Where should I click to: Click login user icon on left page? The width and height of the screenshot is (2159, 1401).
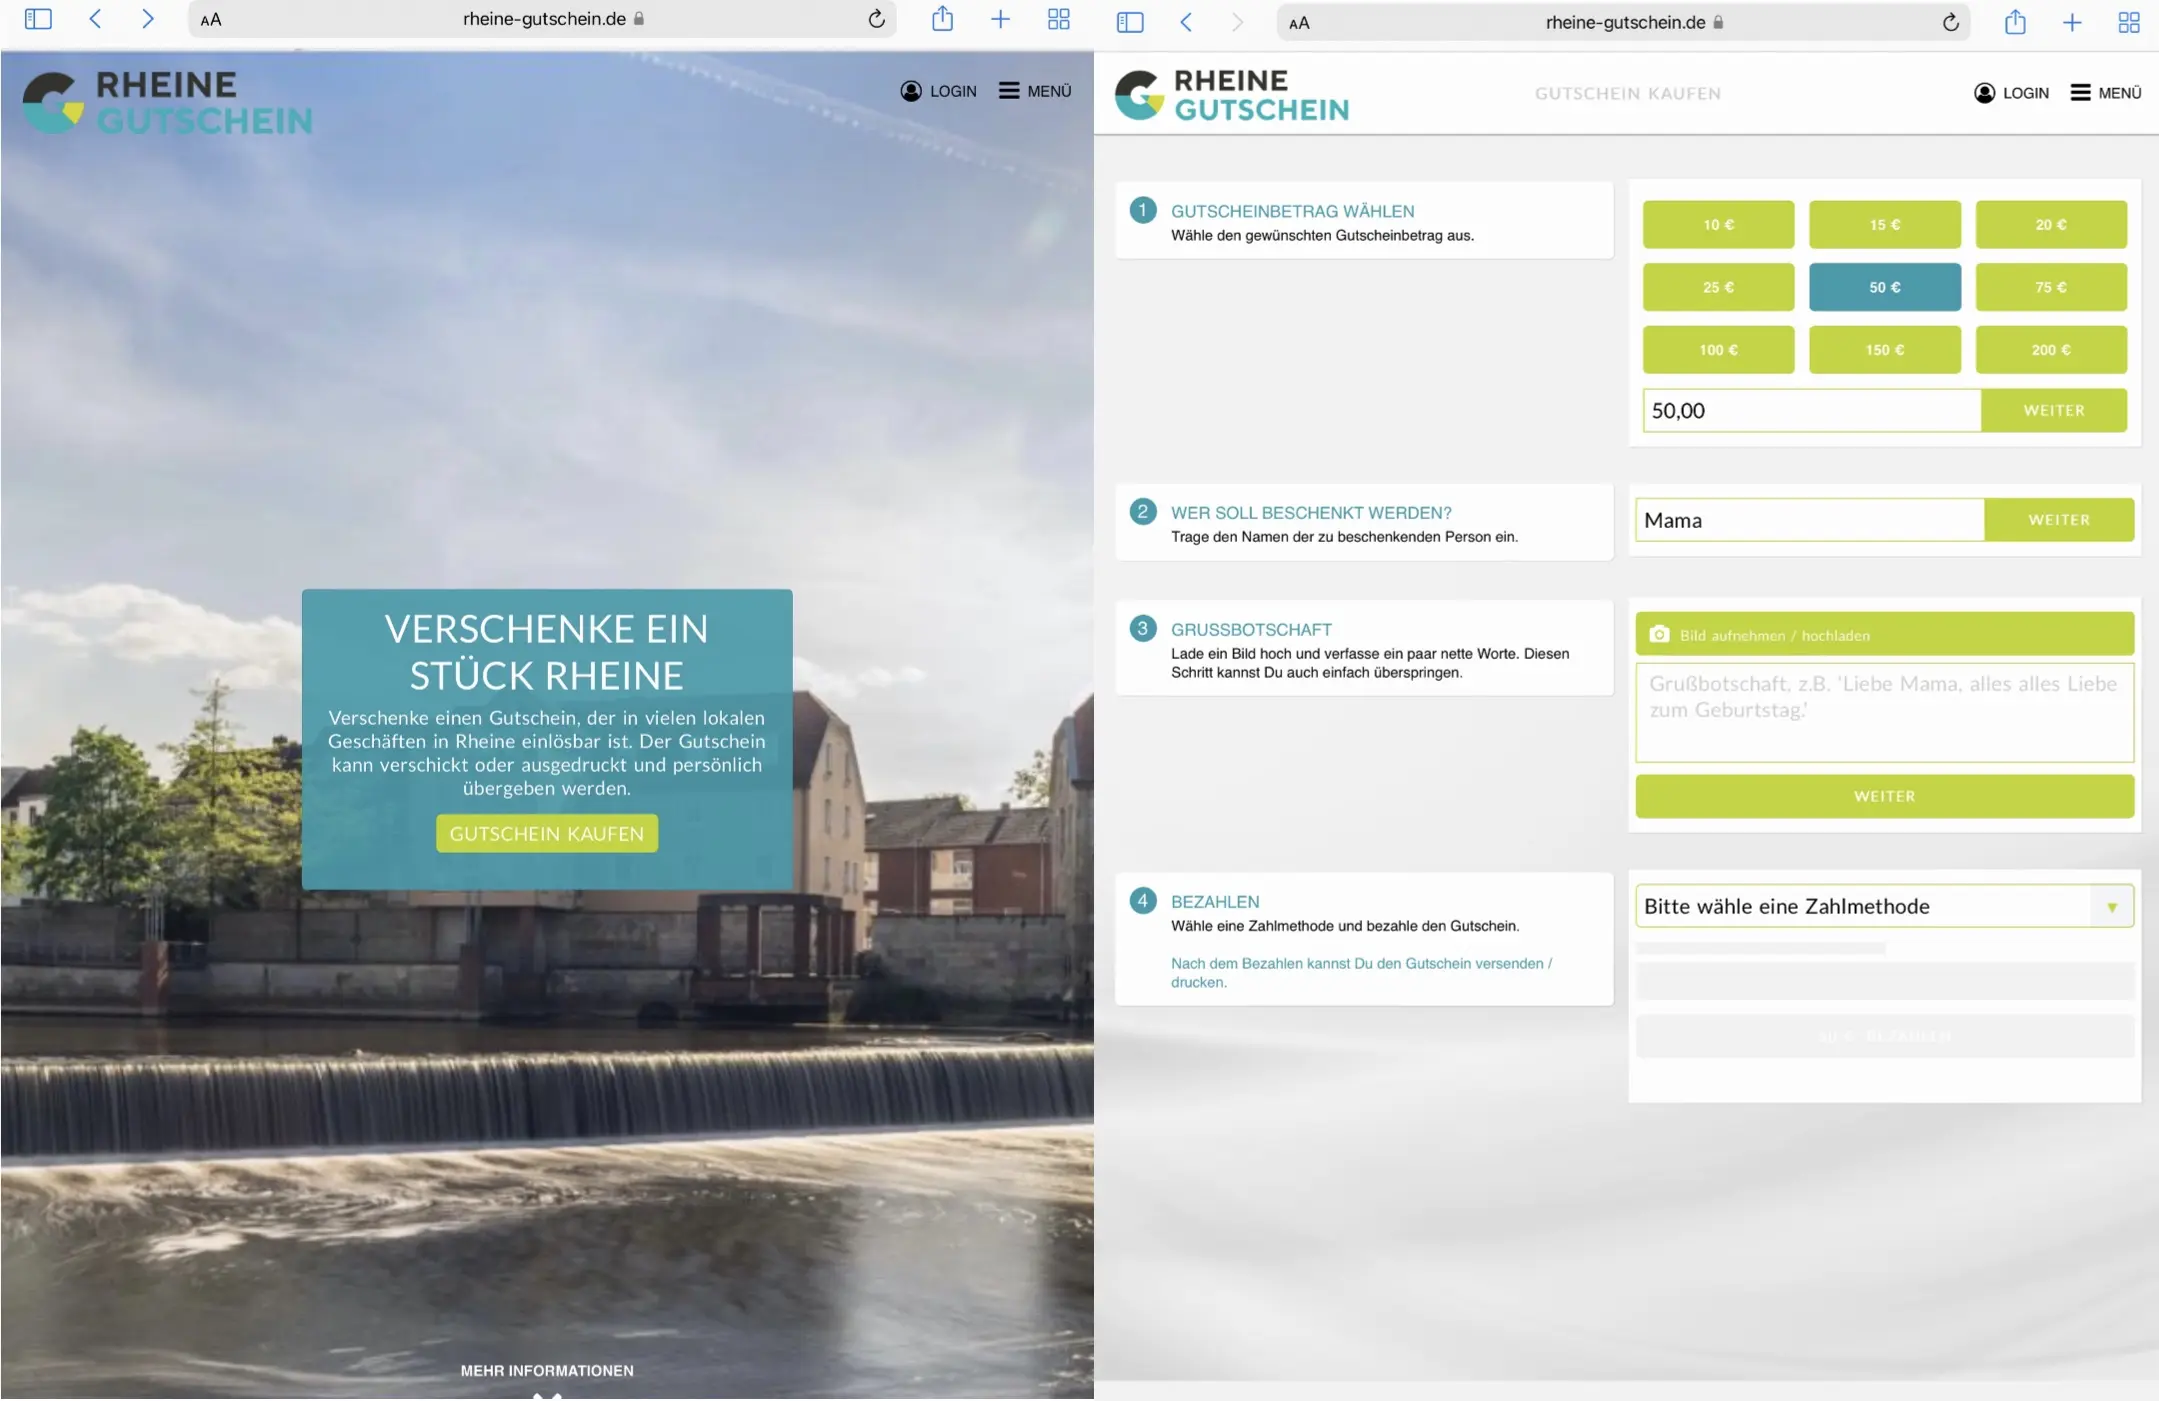[911, 91]
